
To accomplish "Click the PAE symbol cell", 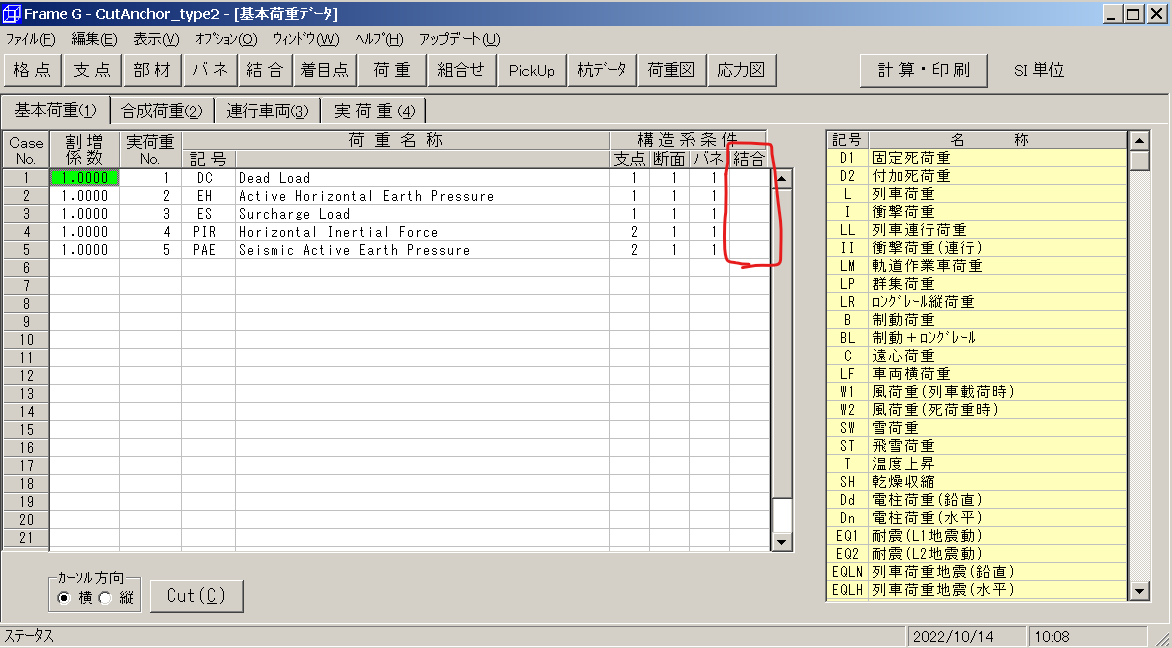I will pyautogui.click(x=209, y=250).
